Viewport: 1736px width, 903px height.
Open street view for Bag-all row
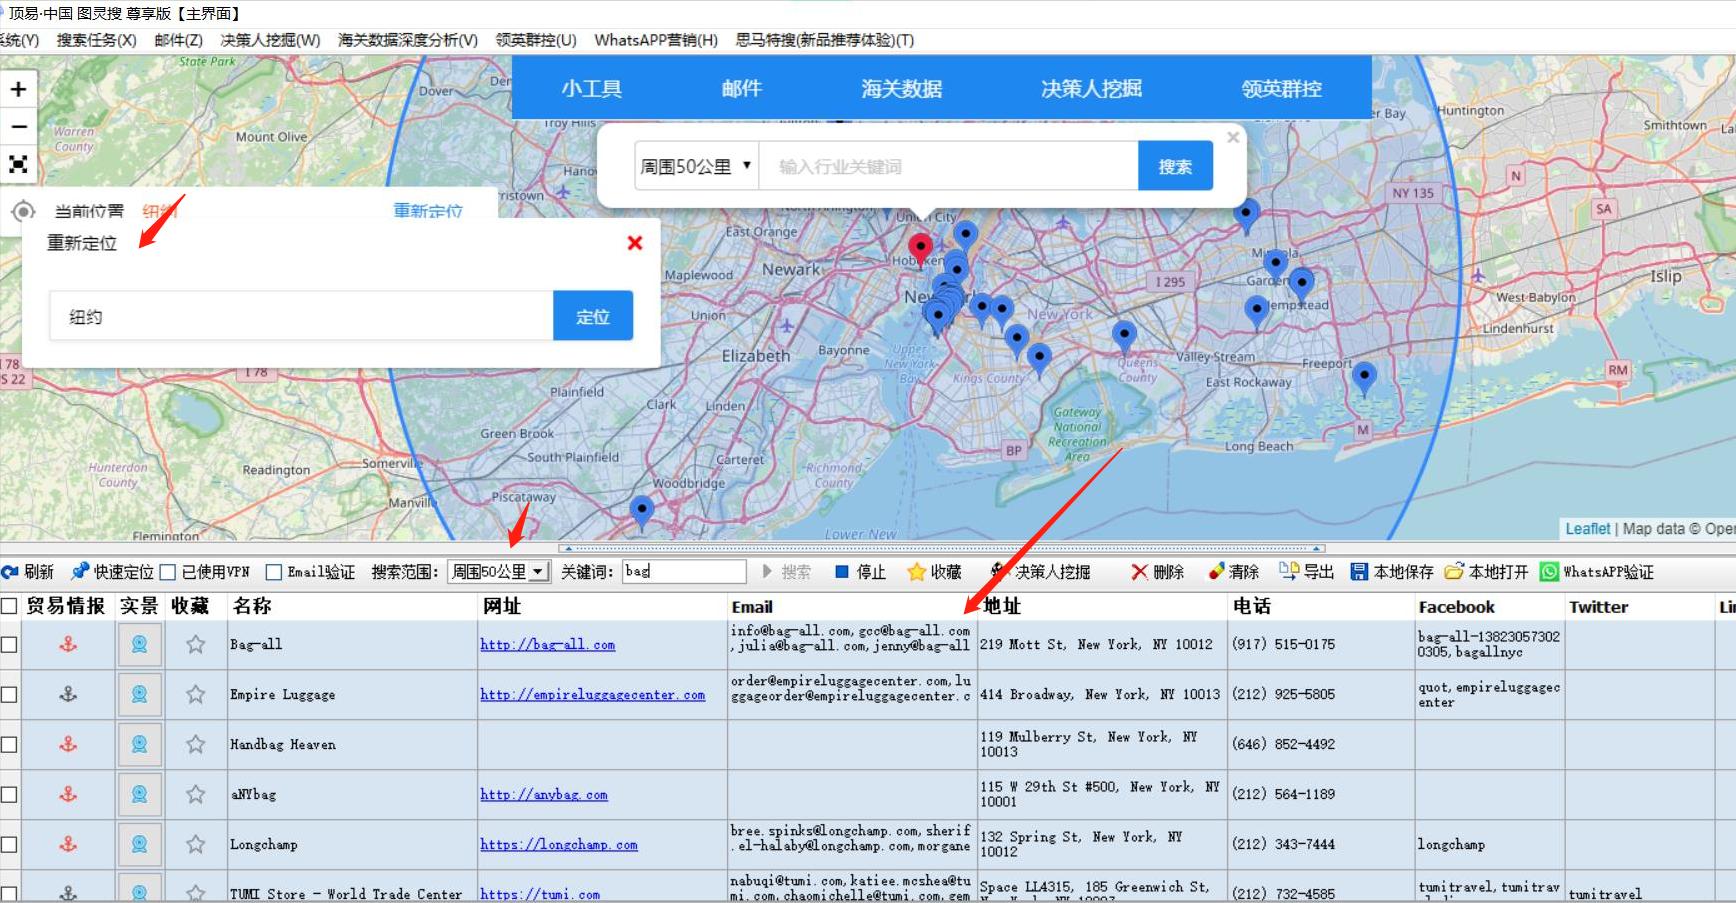pyautogui.click(x=139, y=645)
